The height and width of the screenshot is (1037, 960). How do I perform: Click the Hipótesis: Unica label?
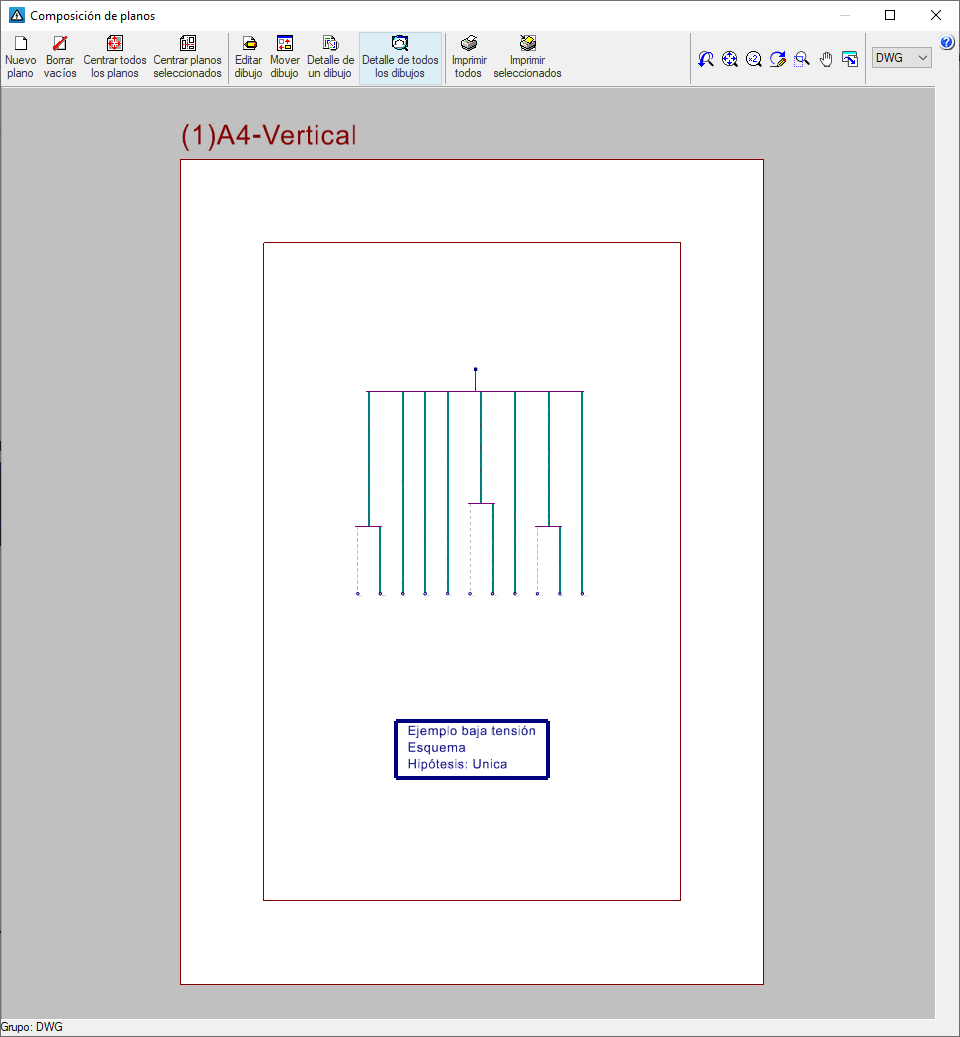tap(458, 764)
